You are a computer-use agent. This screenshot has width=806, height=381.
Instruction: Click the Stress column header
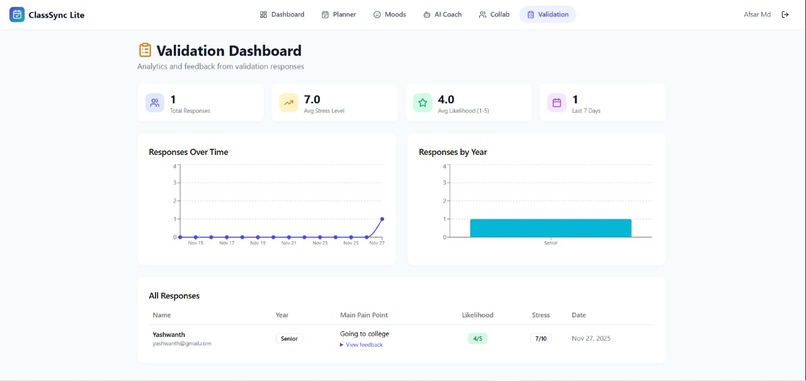(x=541, y=315)
